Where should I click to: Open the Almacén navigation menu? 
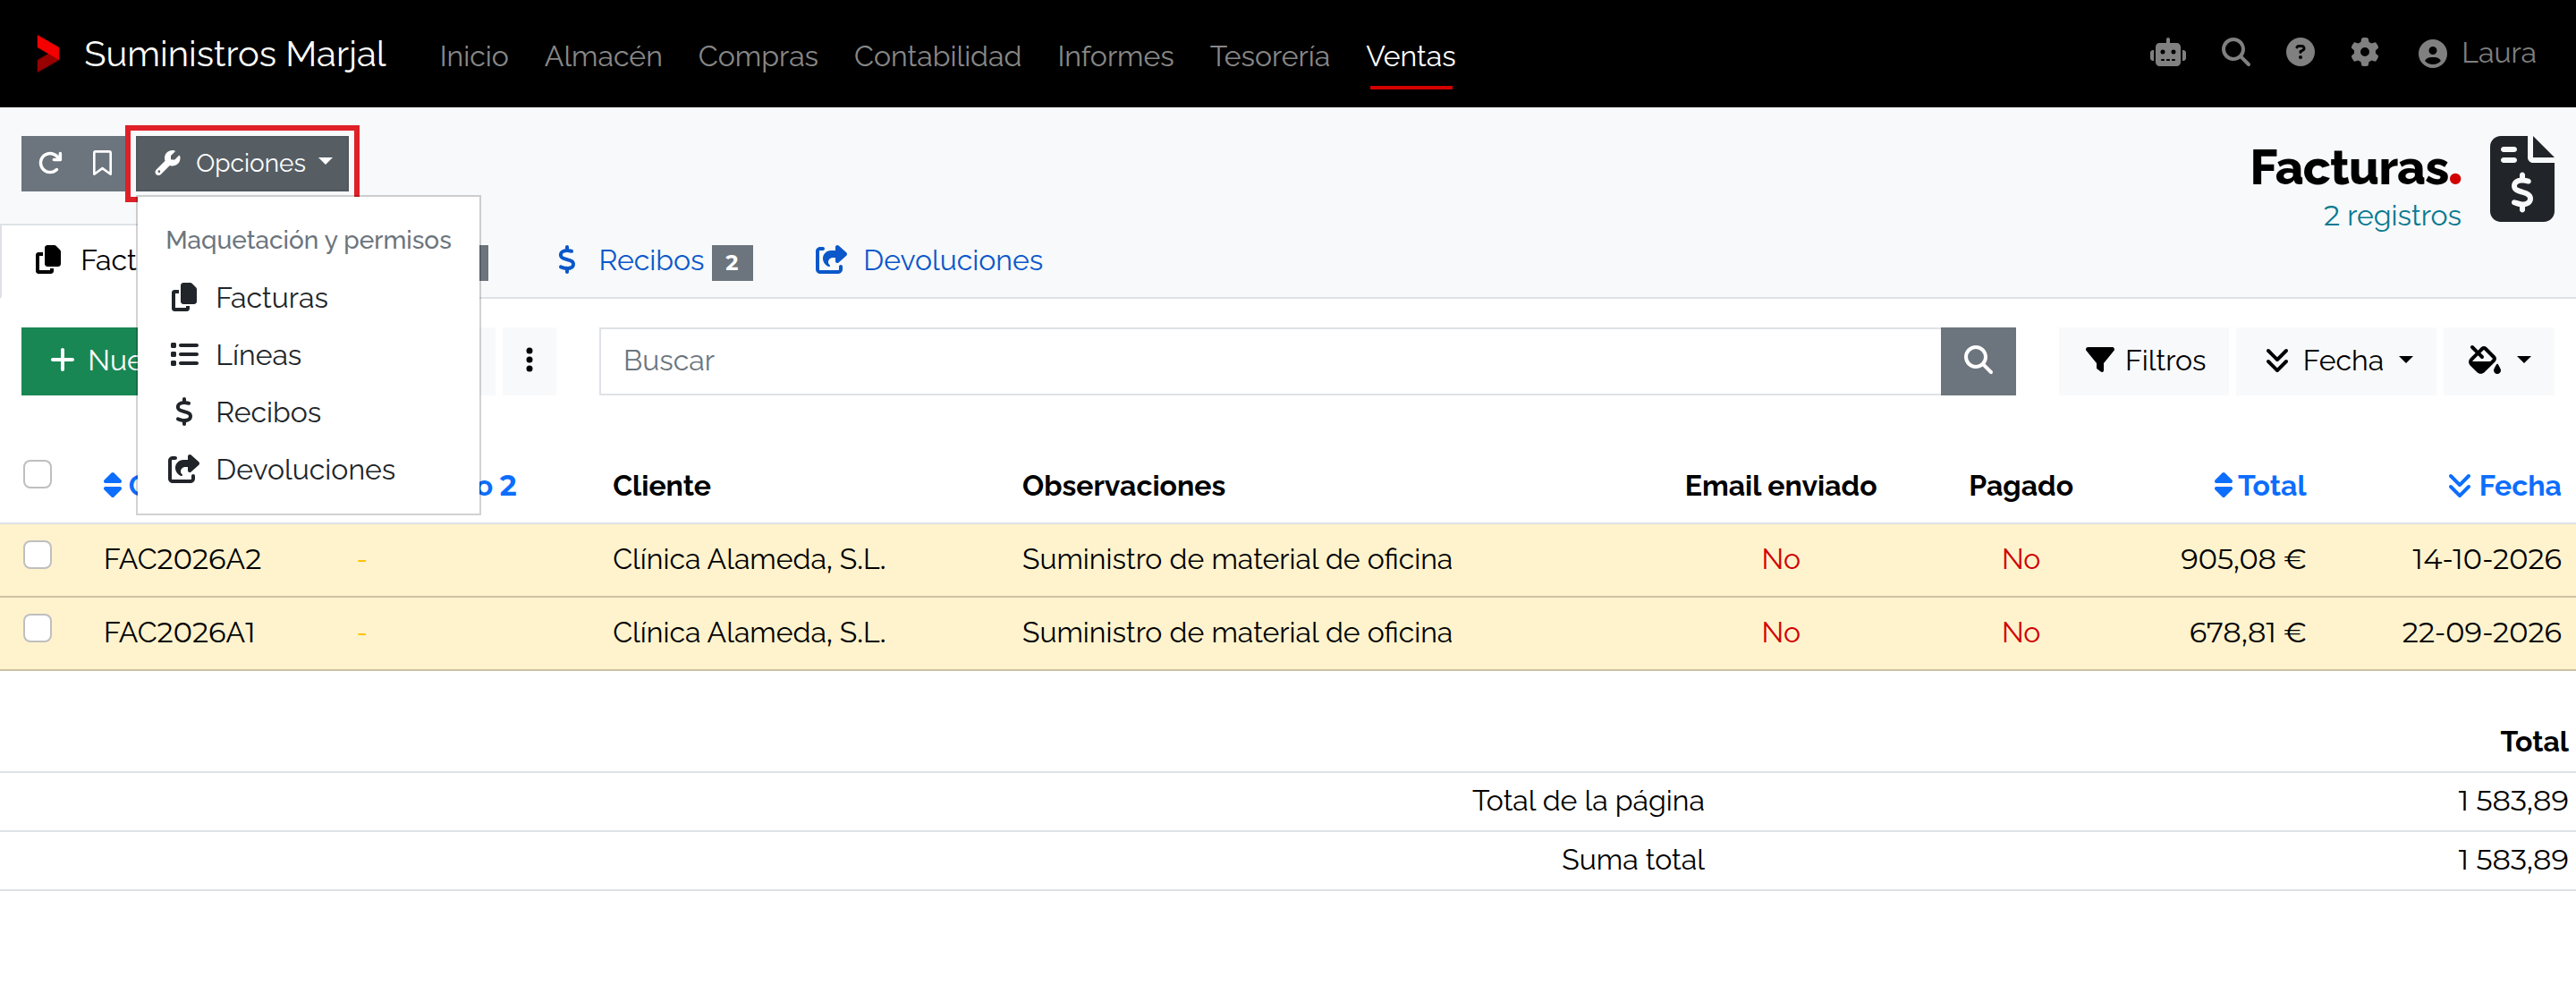click(603, 56)
